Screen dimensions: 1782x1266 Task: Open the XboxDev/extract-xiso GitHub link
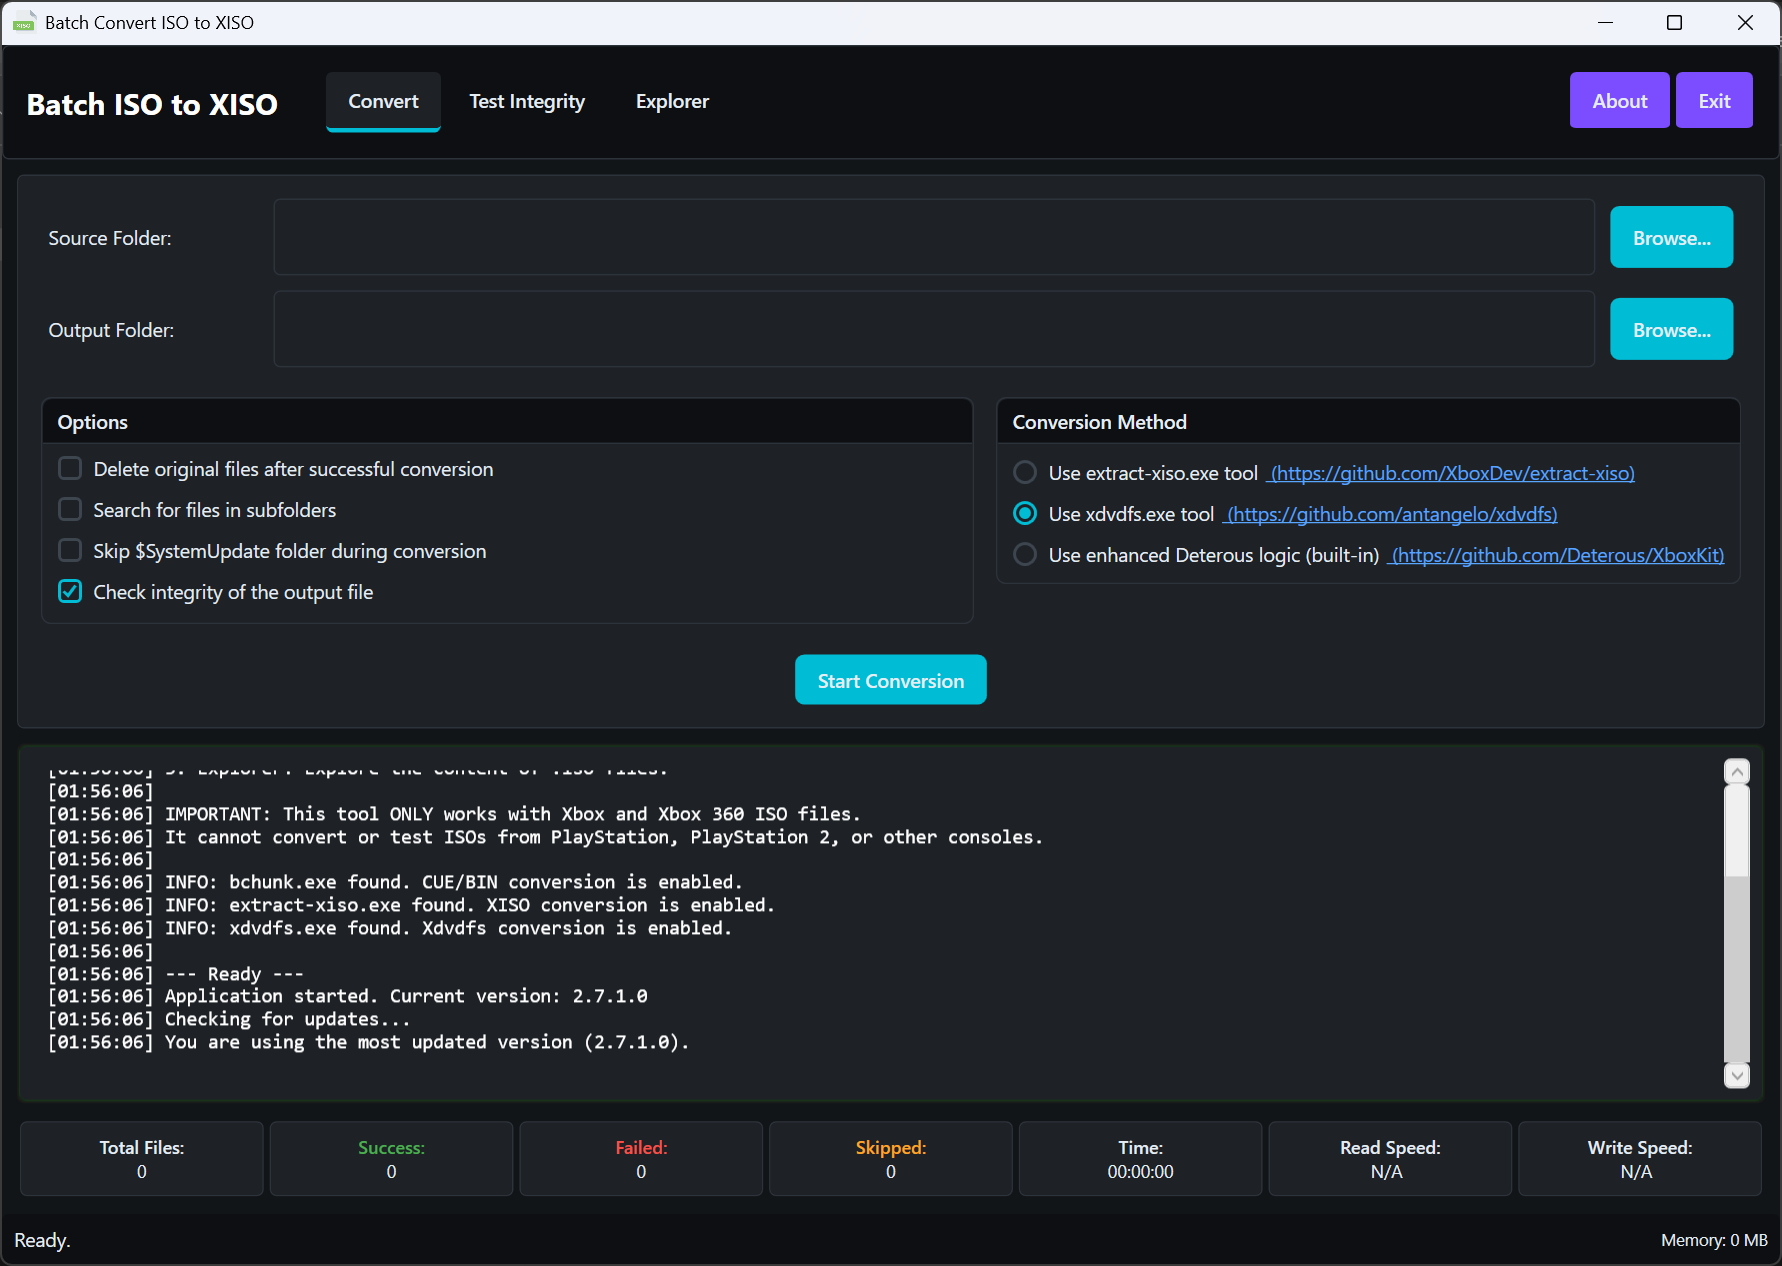(x=1452, y=473)
